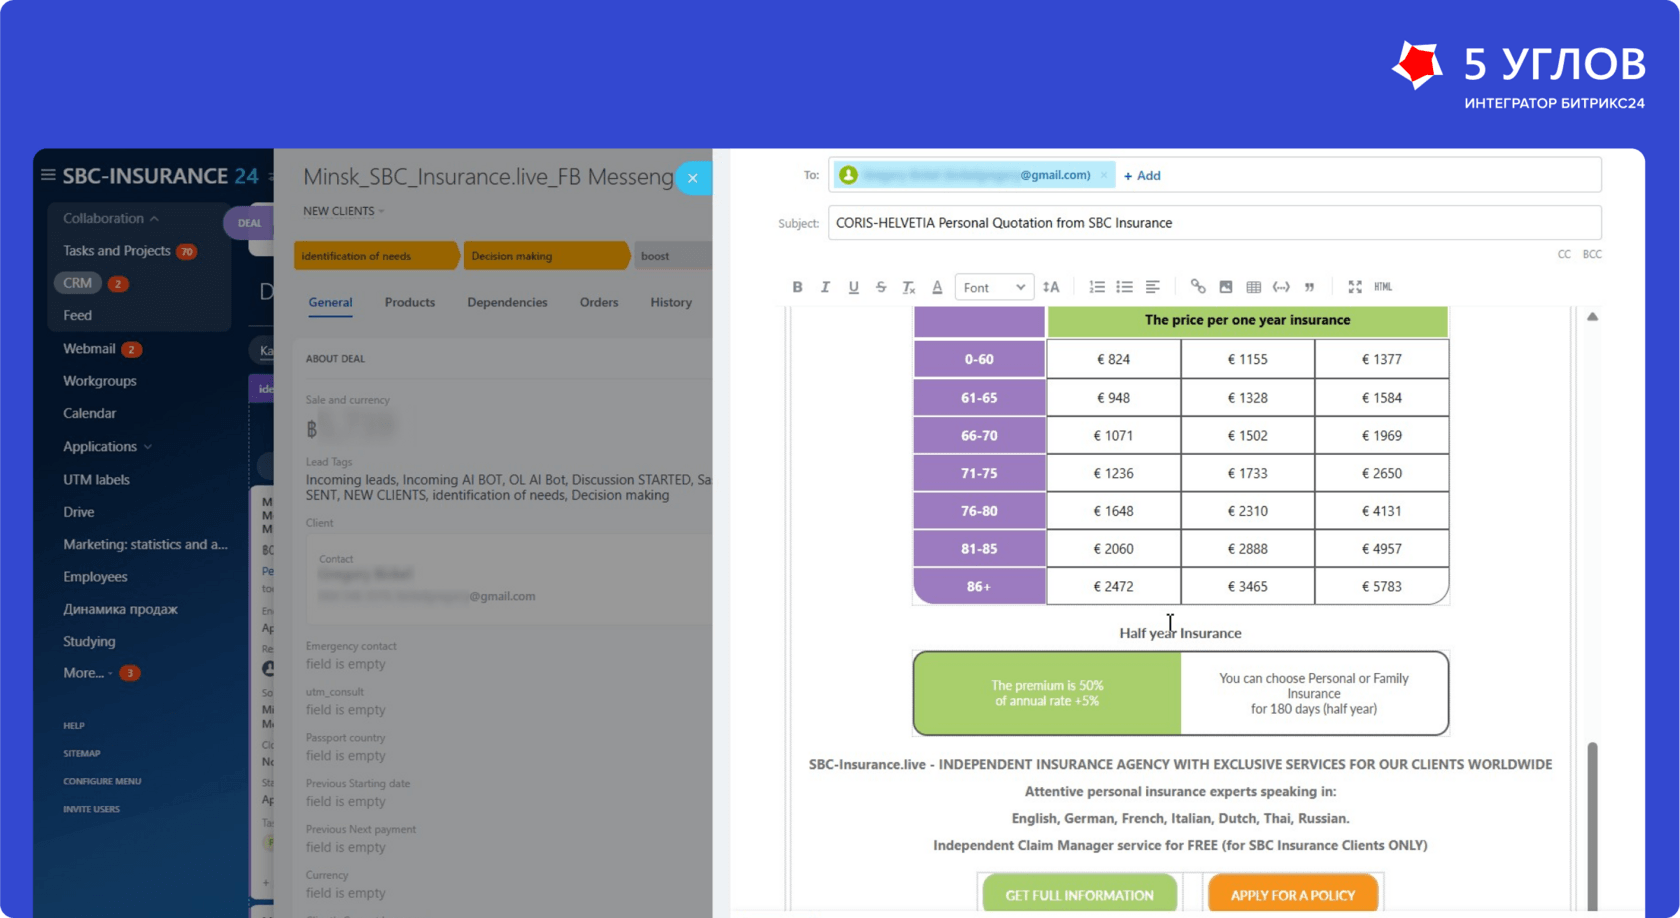Open text alignment options
Screen dimensions: 1680x918
(x=1153, y=287)
